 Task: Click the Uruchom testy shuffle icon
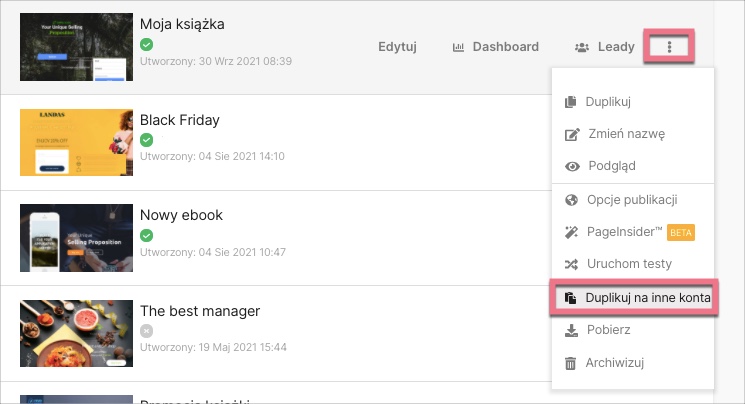[571, 264]
